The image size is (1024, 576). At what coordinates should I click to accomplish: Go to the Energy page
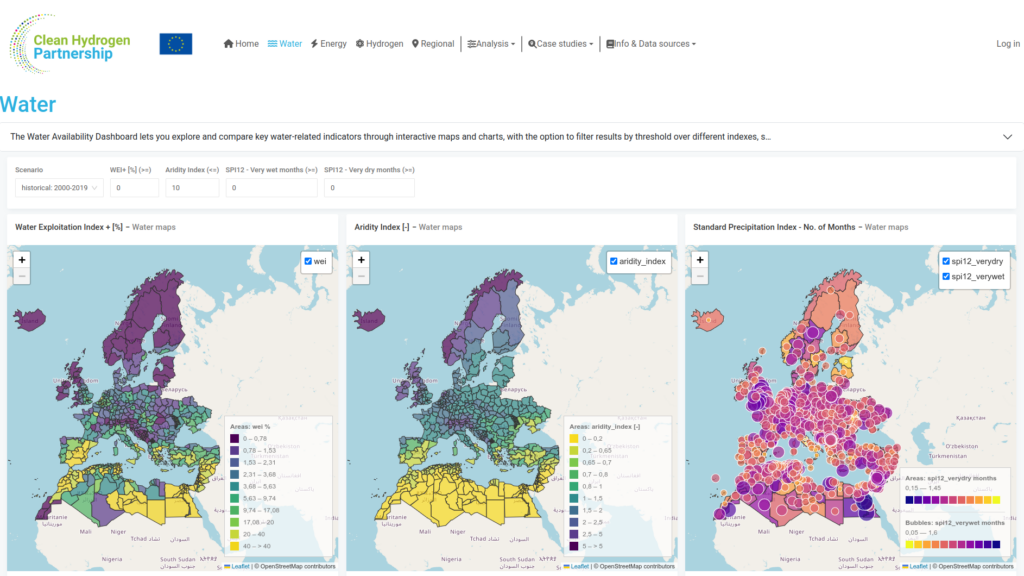pos(328,44)
